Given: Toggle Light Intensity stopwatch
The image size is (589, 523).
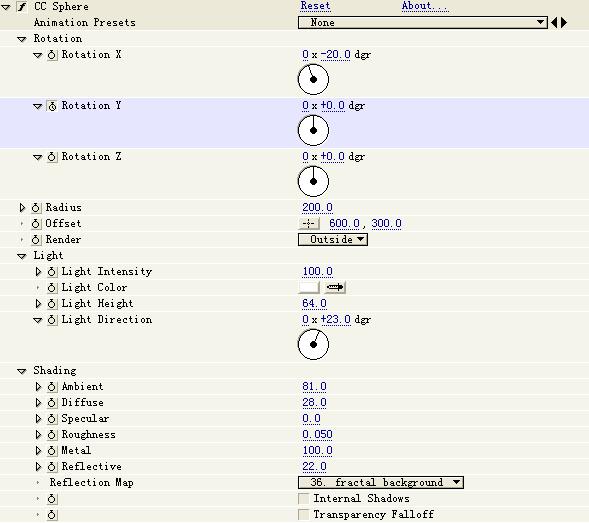Looking at the screenshot, I should click(52, 272).
